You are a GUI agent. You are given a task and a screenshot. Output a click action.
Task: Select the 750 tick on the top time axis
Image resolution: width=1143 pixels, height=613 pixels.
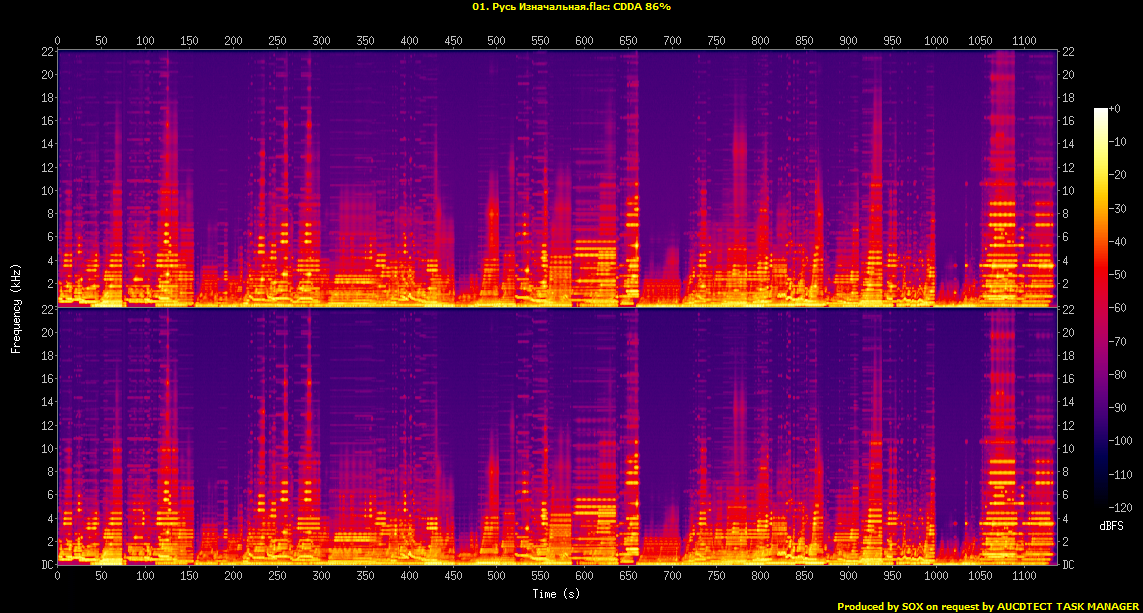tap(716, 41)
